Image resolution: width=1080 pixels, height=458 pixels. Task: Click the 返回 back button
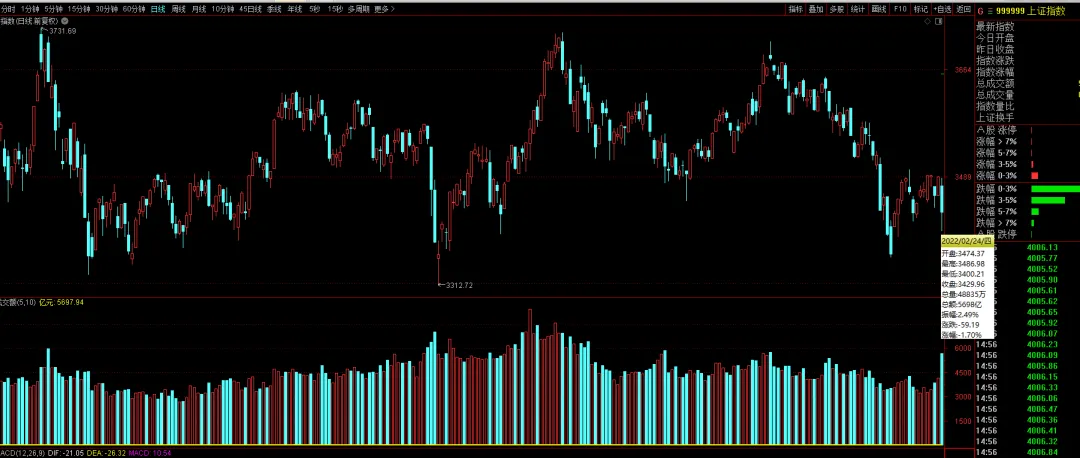click(964, 9)
